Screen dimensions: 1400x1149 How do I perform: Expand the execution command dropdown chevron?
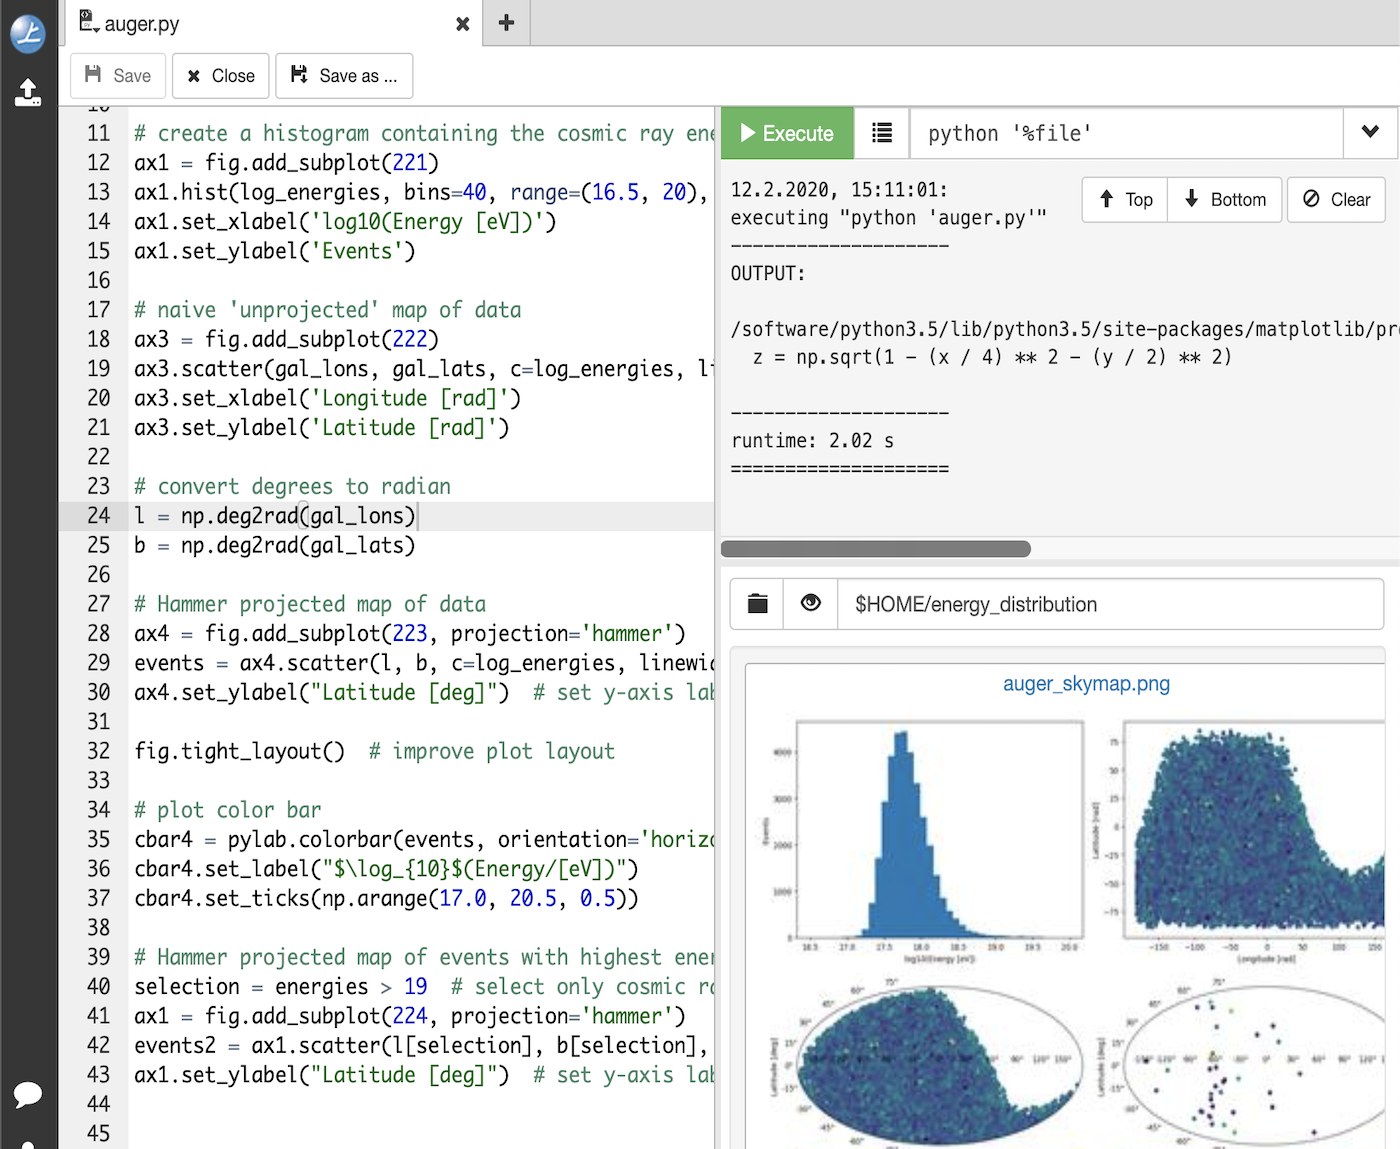point(1370,133)
